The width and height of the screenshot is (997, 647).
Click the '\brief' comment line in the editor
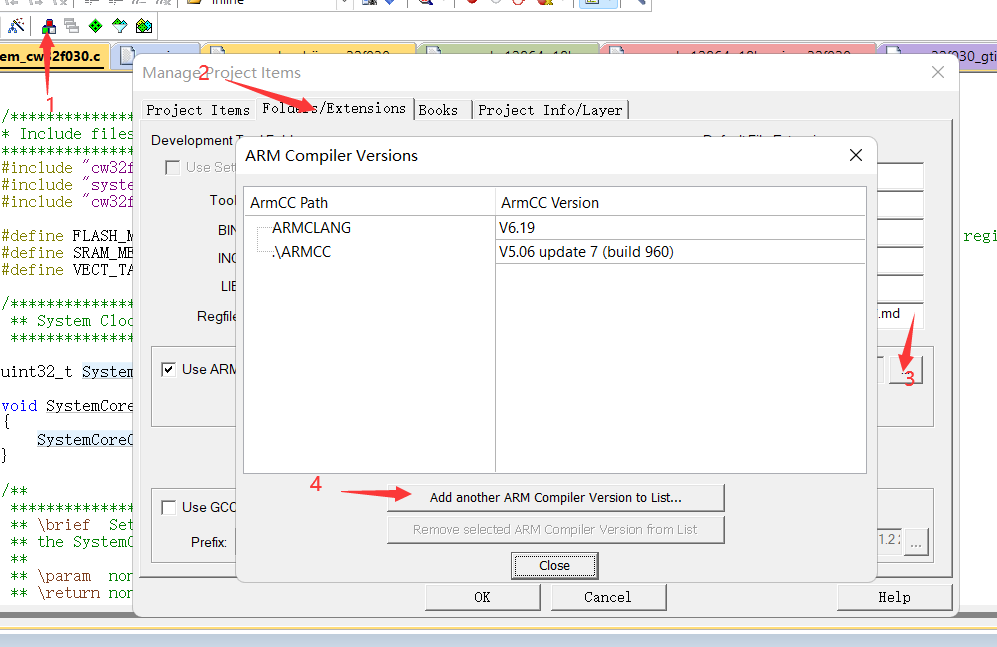72,524
